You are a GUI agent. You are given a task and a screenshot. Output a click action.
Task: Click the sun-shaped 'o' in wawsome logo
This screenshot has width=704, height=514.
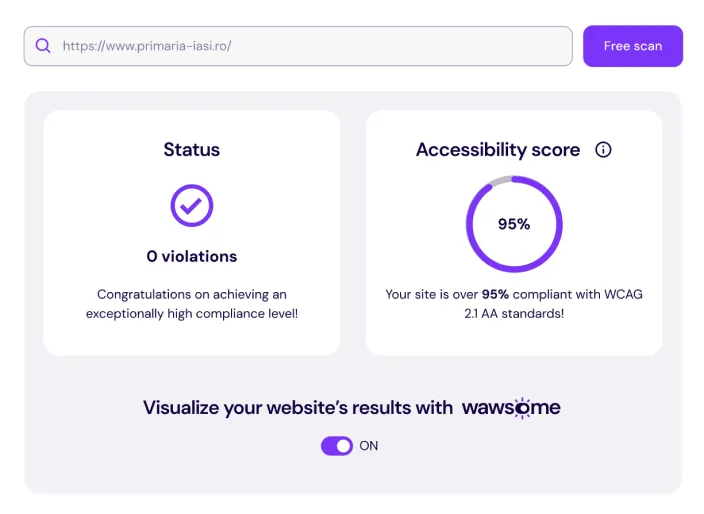[x=522, y=407]
